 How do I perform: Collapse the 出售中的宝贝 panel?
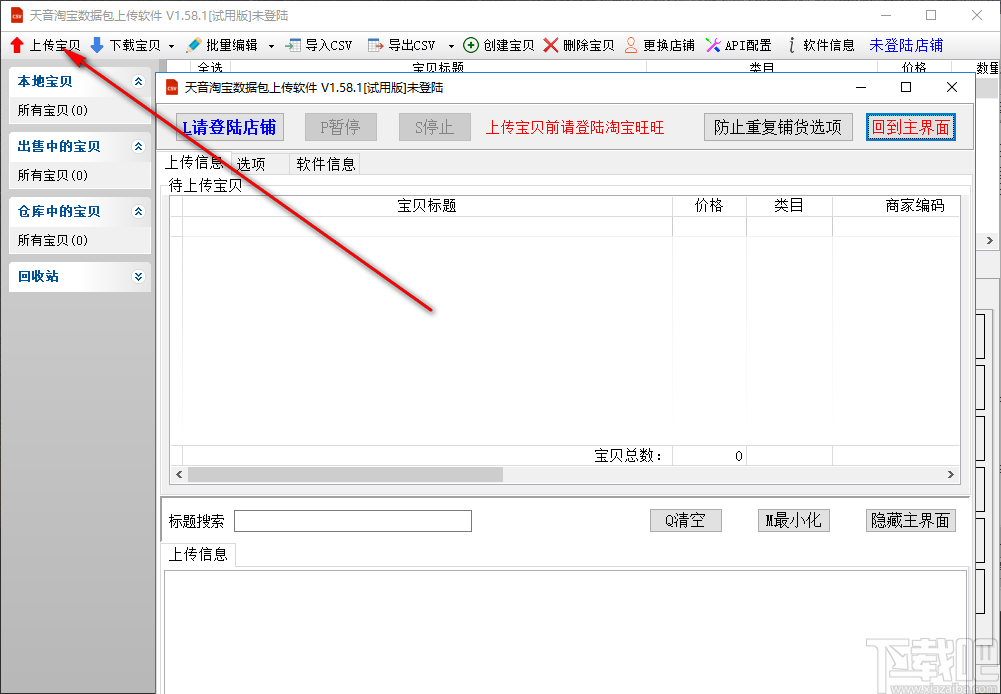click(138, 147)
